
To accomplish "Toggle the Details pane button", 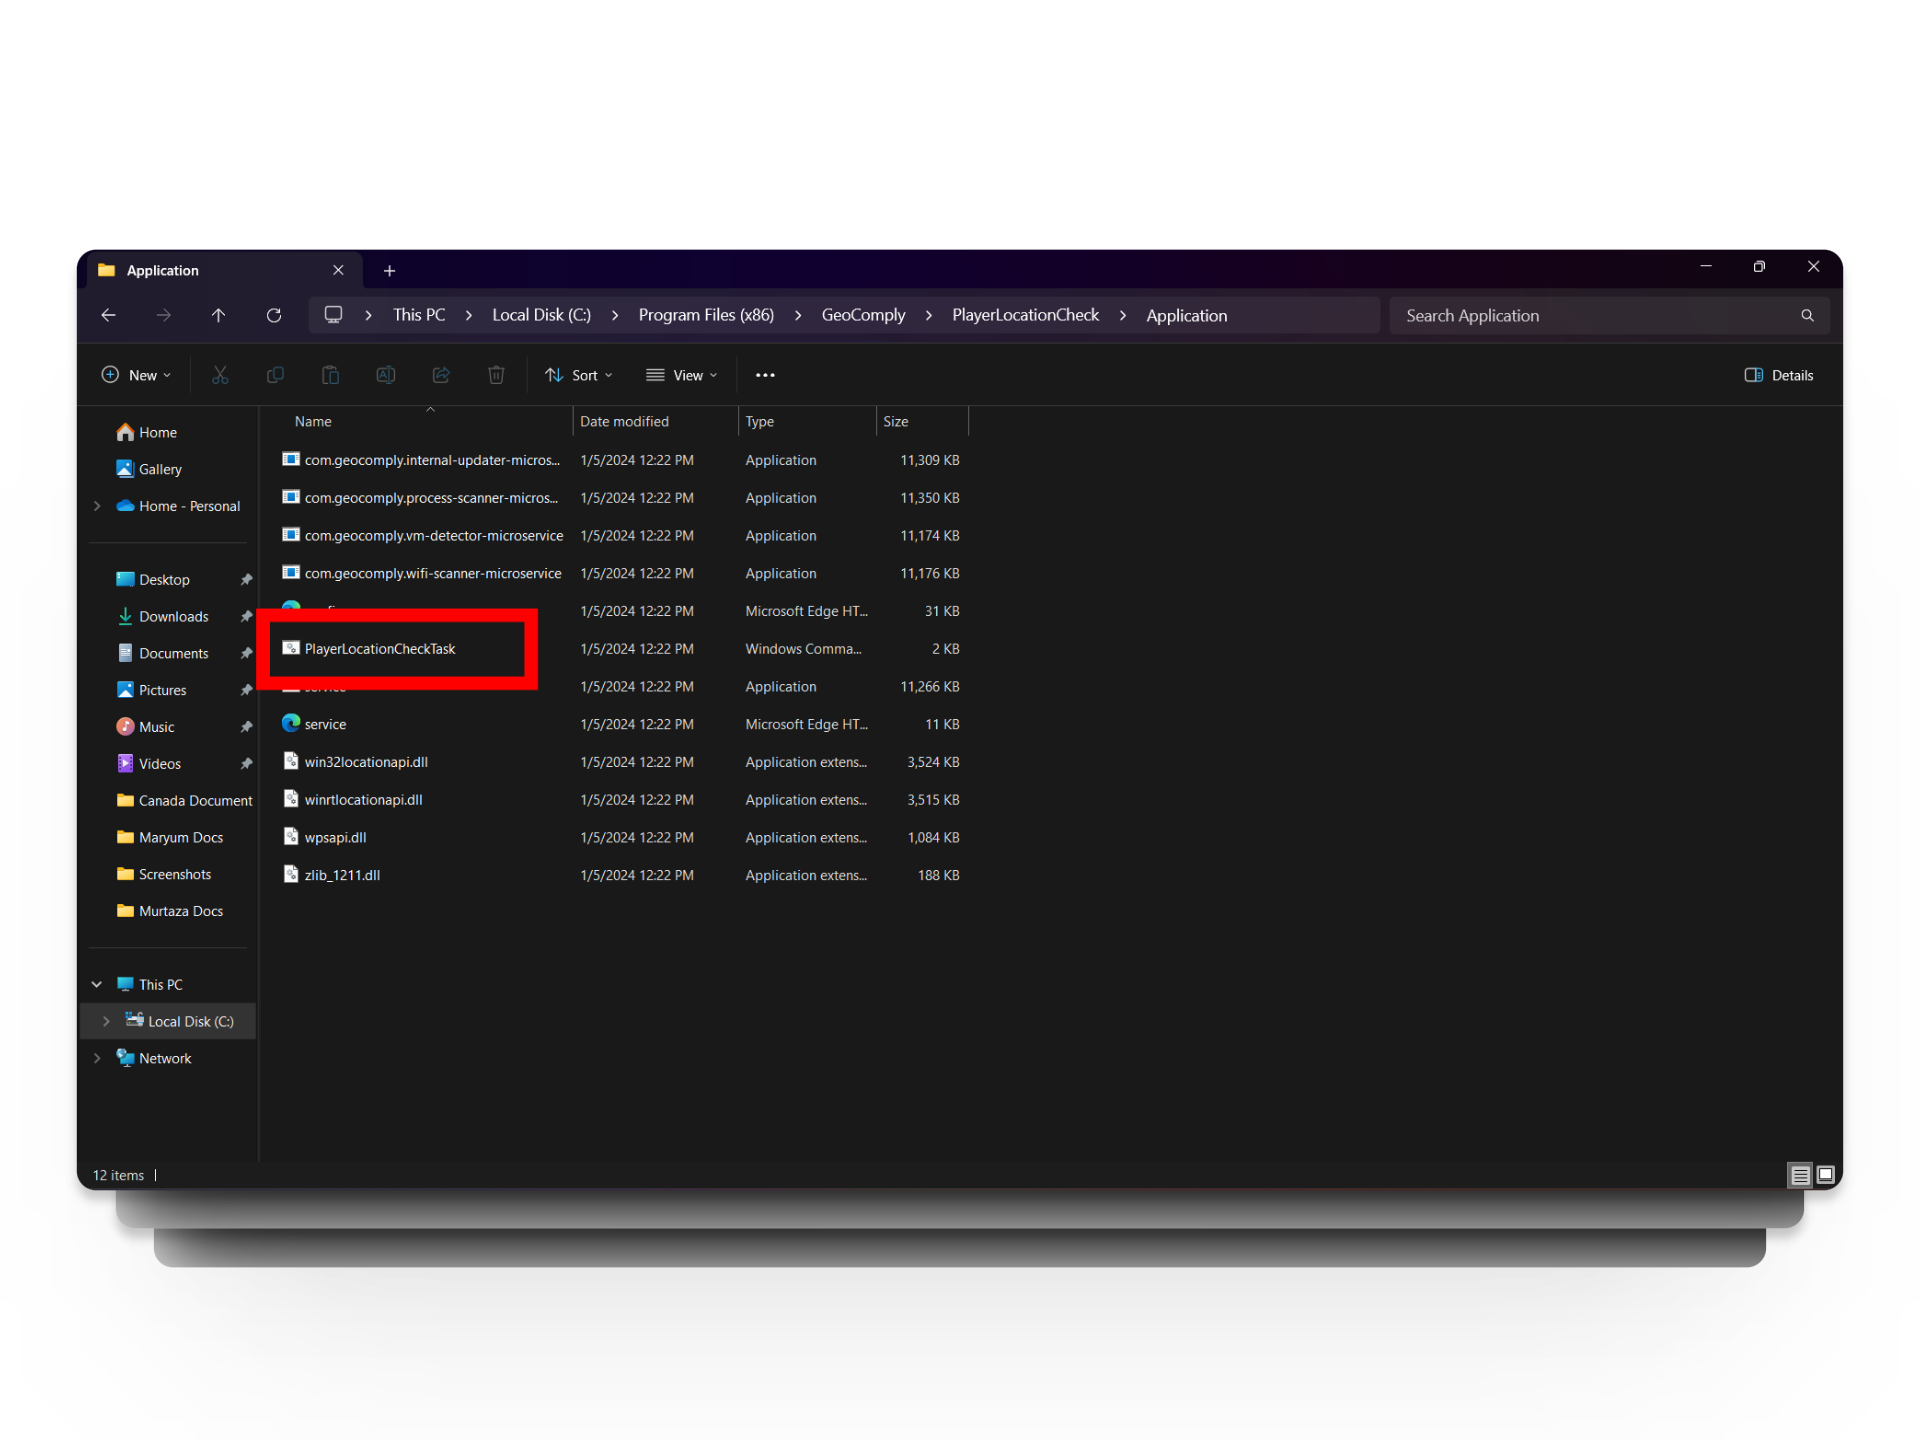I will tap(1779, 375).
